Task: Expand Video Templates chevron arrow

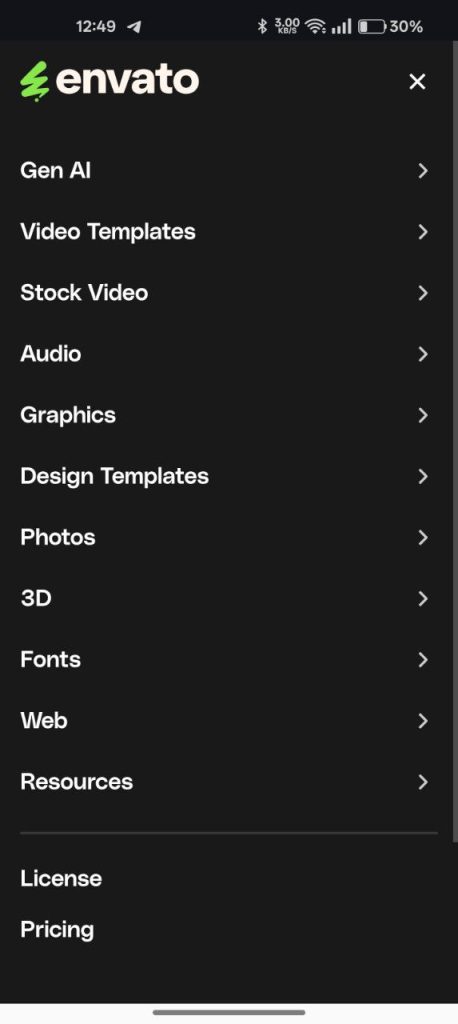Action: point(423,232)
